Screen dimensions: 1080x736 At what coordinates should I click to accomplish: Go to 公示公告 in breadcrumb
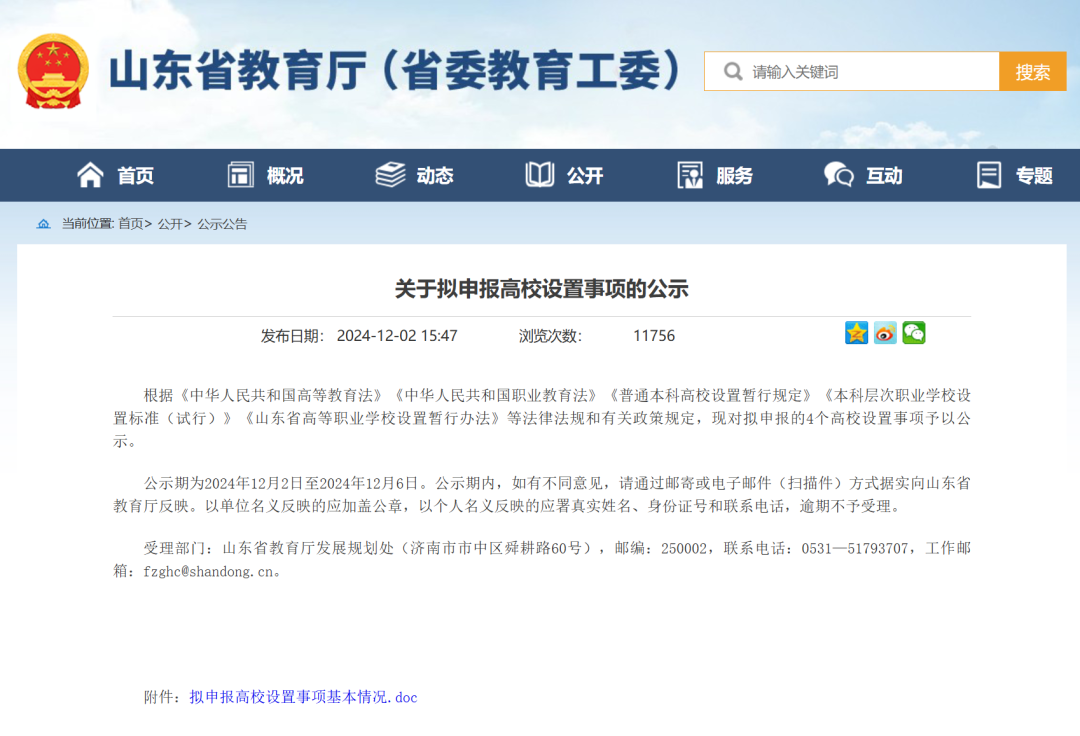[x=222, y=224]
